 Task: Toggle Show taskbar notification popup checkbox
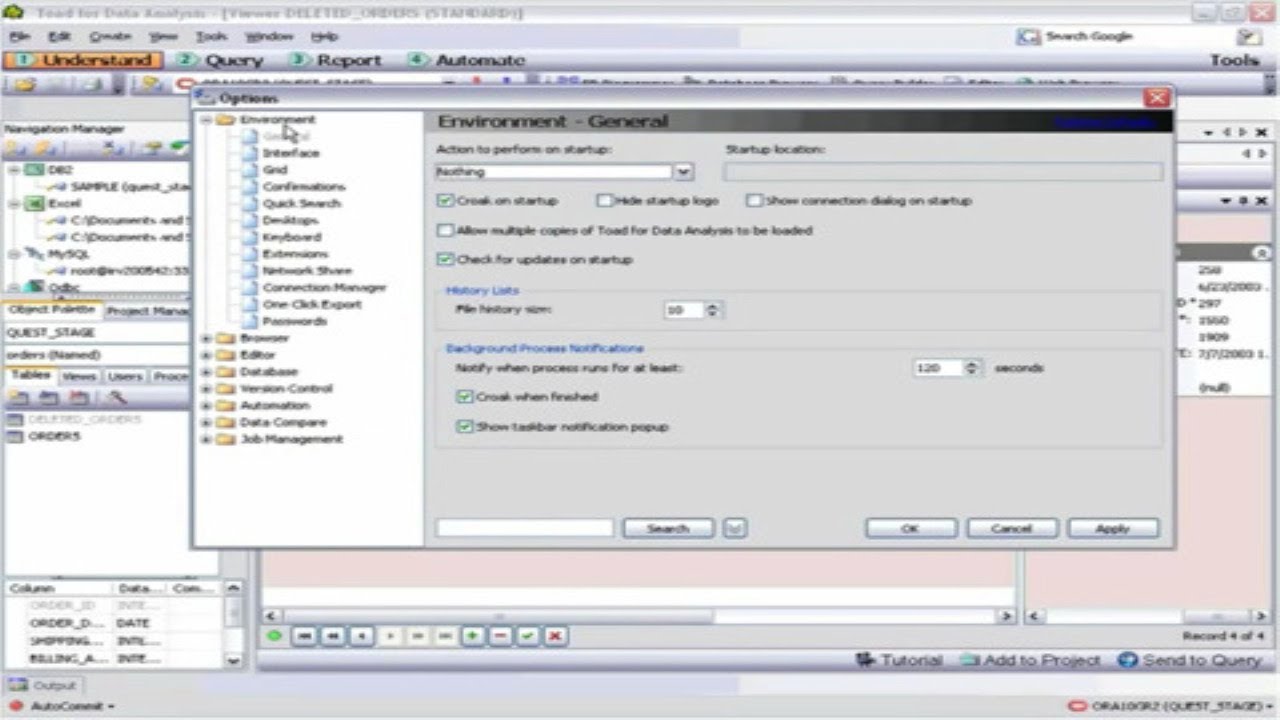click(x=464, y=426)
